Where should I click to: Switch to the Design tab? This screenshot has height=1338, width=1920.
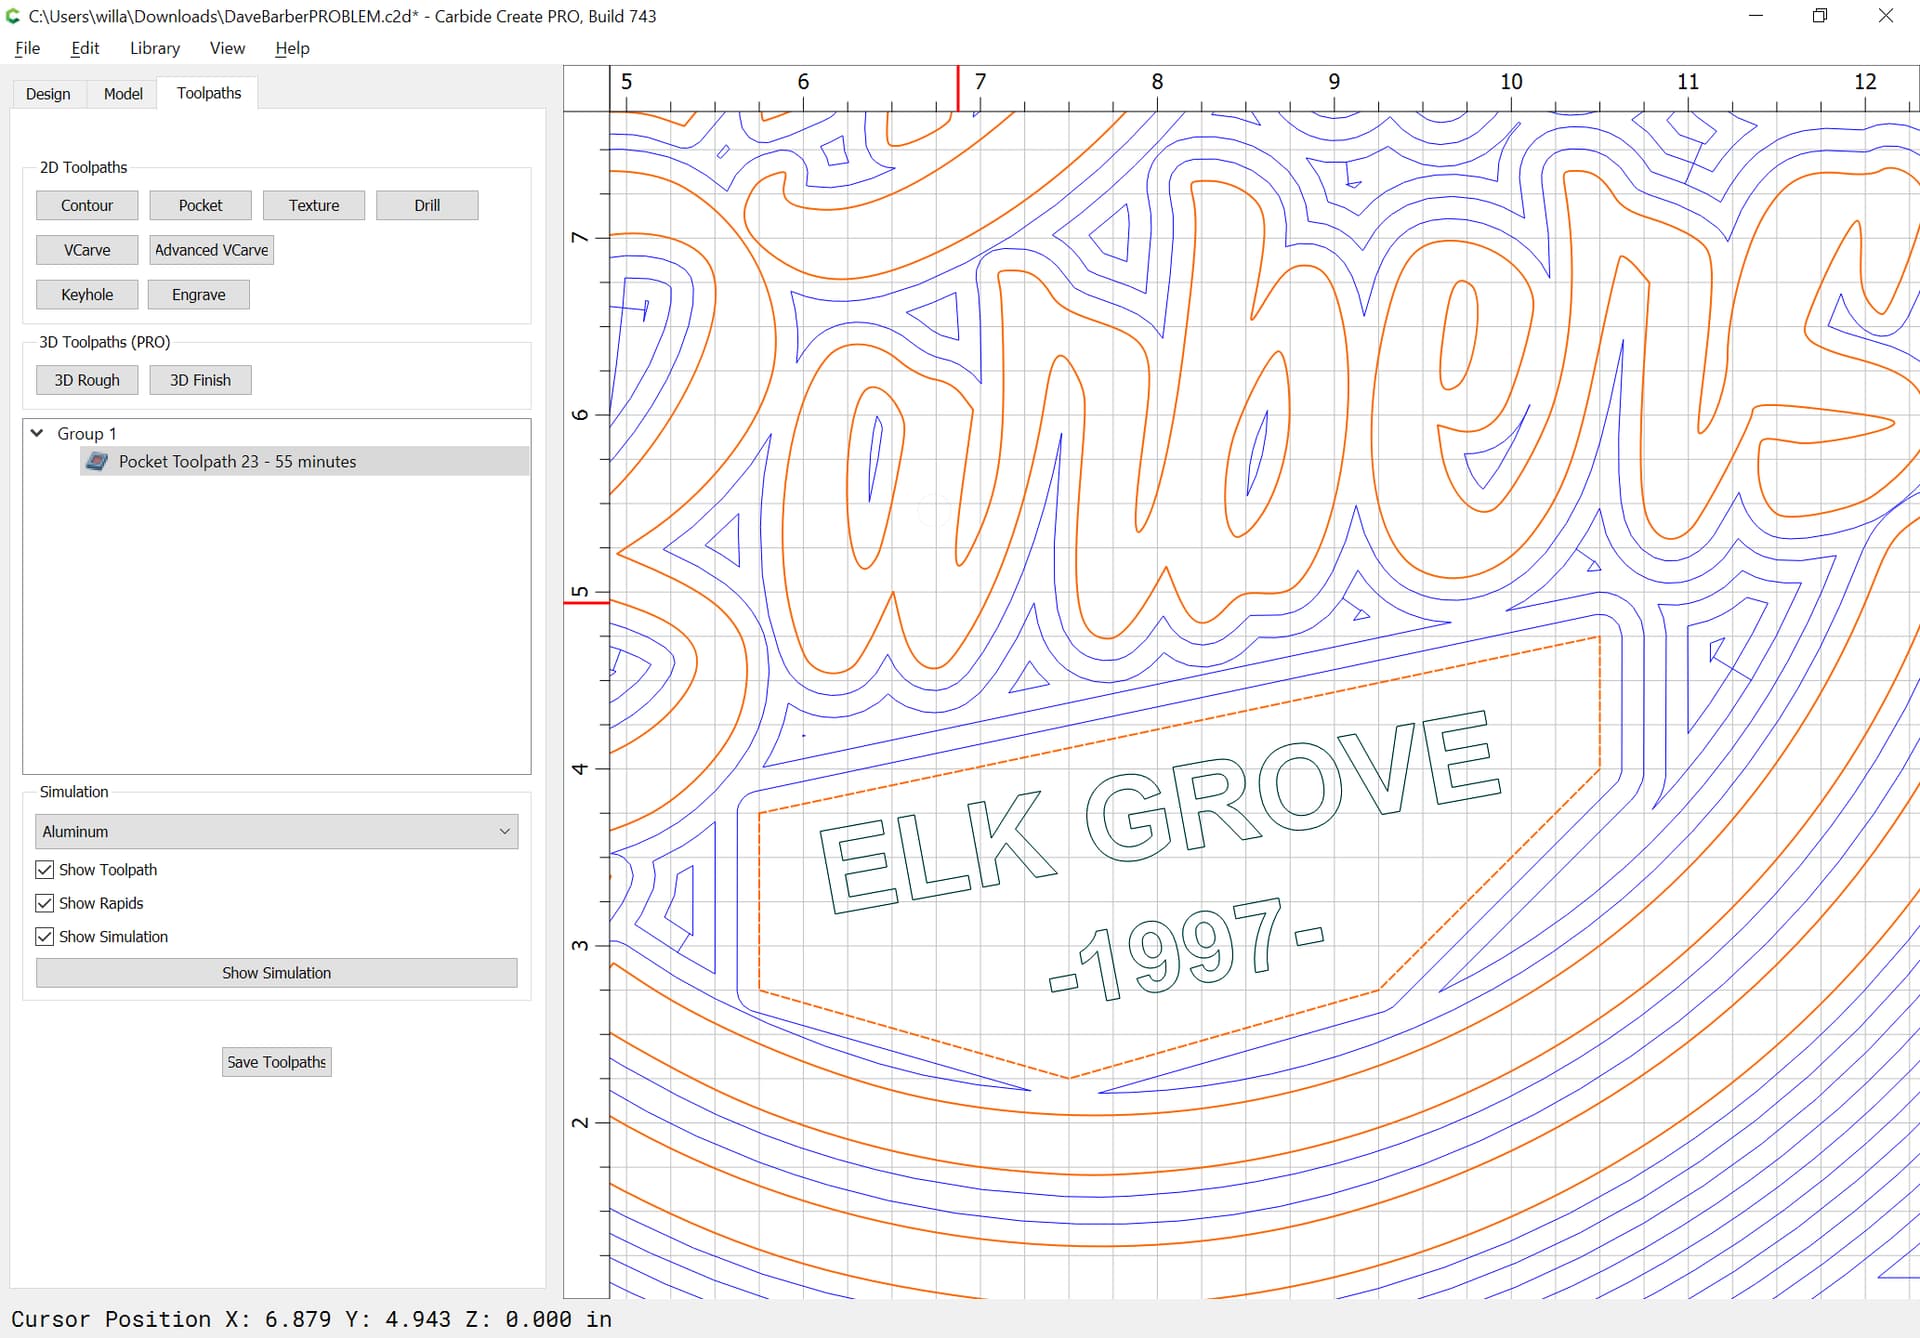(48, 94)
